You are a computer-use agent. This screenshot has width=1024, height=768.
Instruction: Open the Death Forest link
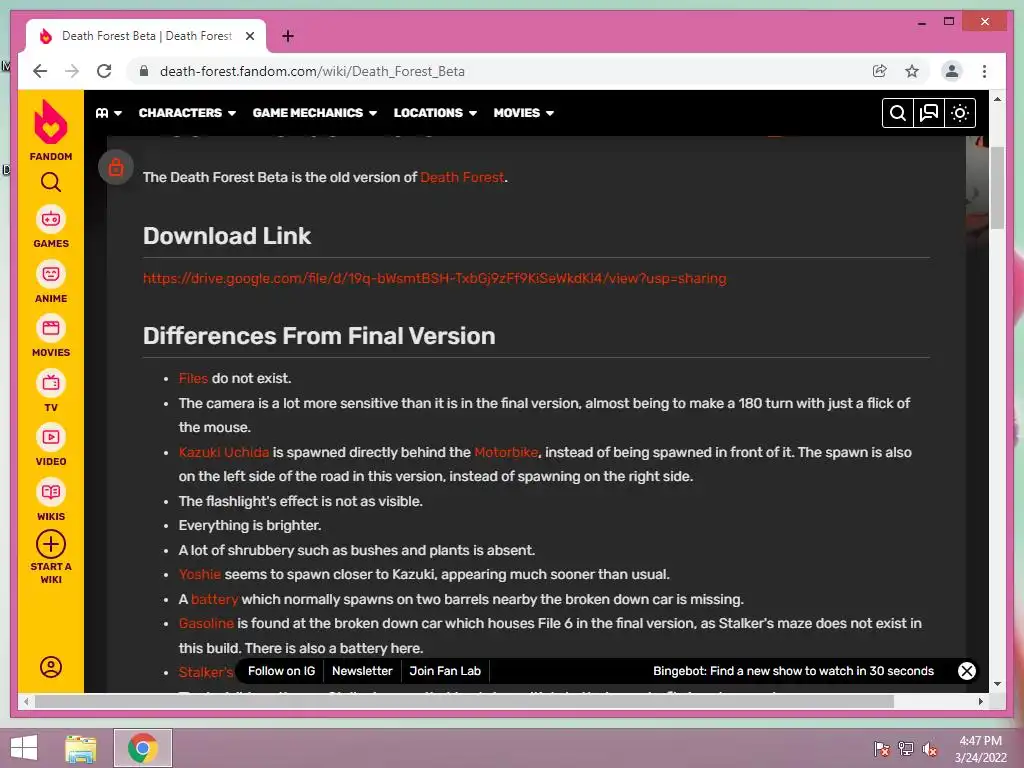(462, 177)
